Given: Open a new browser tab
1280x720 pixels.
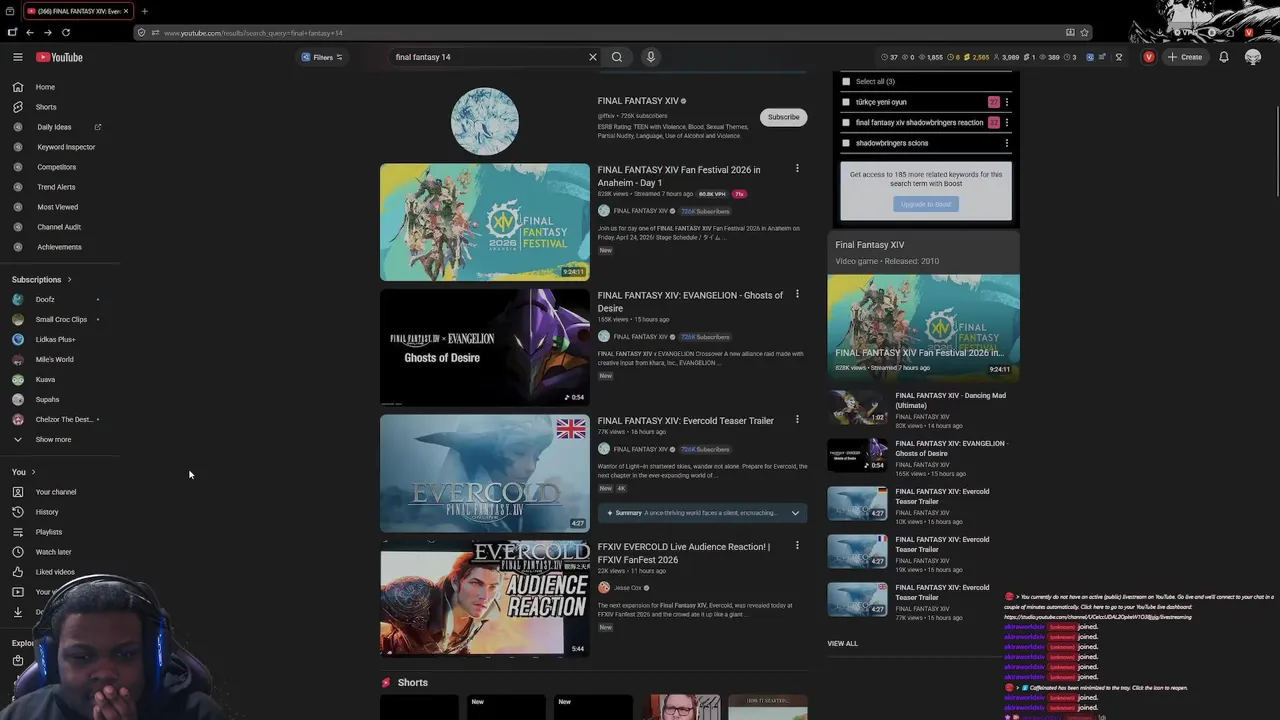Looking at the screenshot, I should click(144, 11).
